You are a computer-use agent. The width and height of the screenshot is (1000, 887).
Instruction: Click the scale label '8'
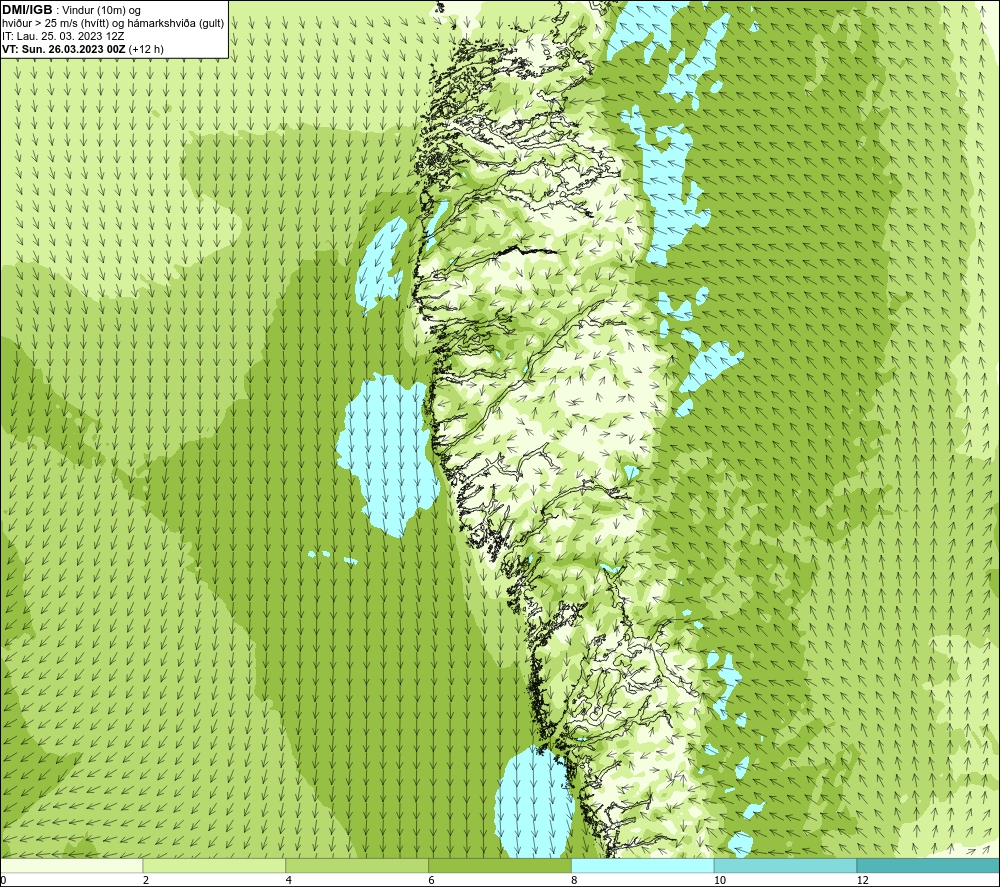tap(575, 881)
